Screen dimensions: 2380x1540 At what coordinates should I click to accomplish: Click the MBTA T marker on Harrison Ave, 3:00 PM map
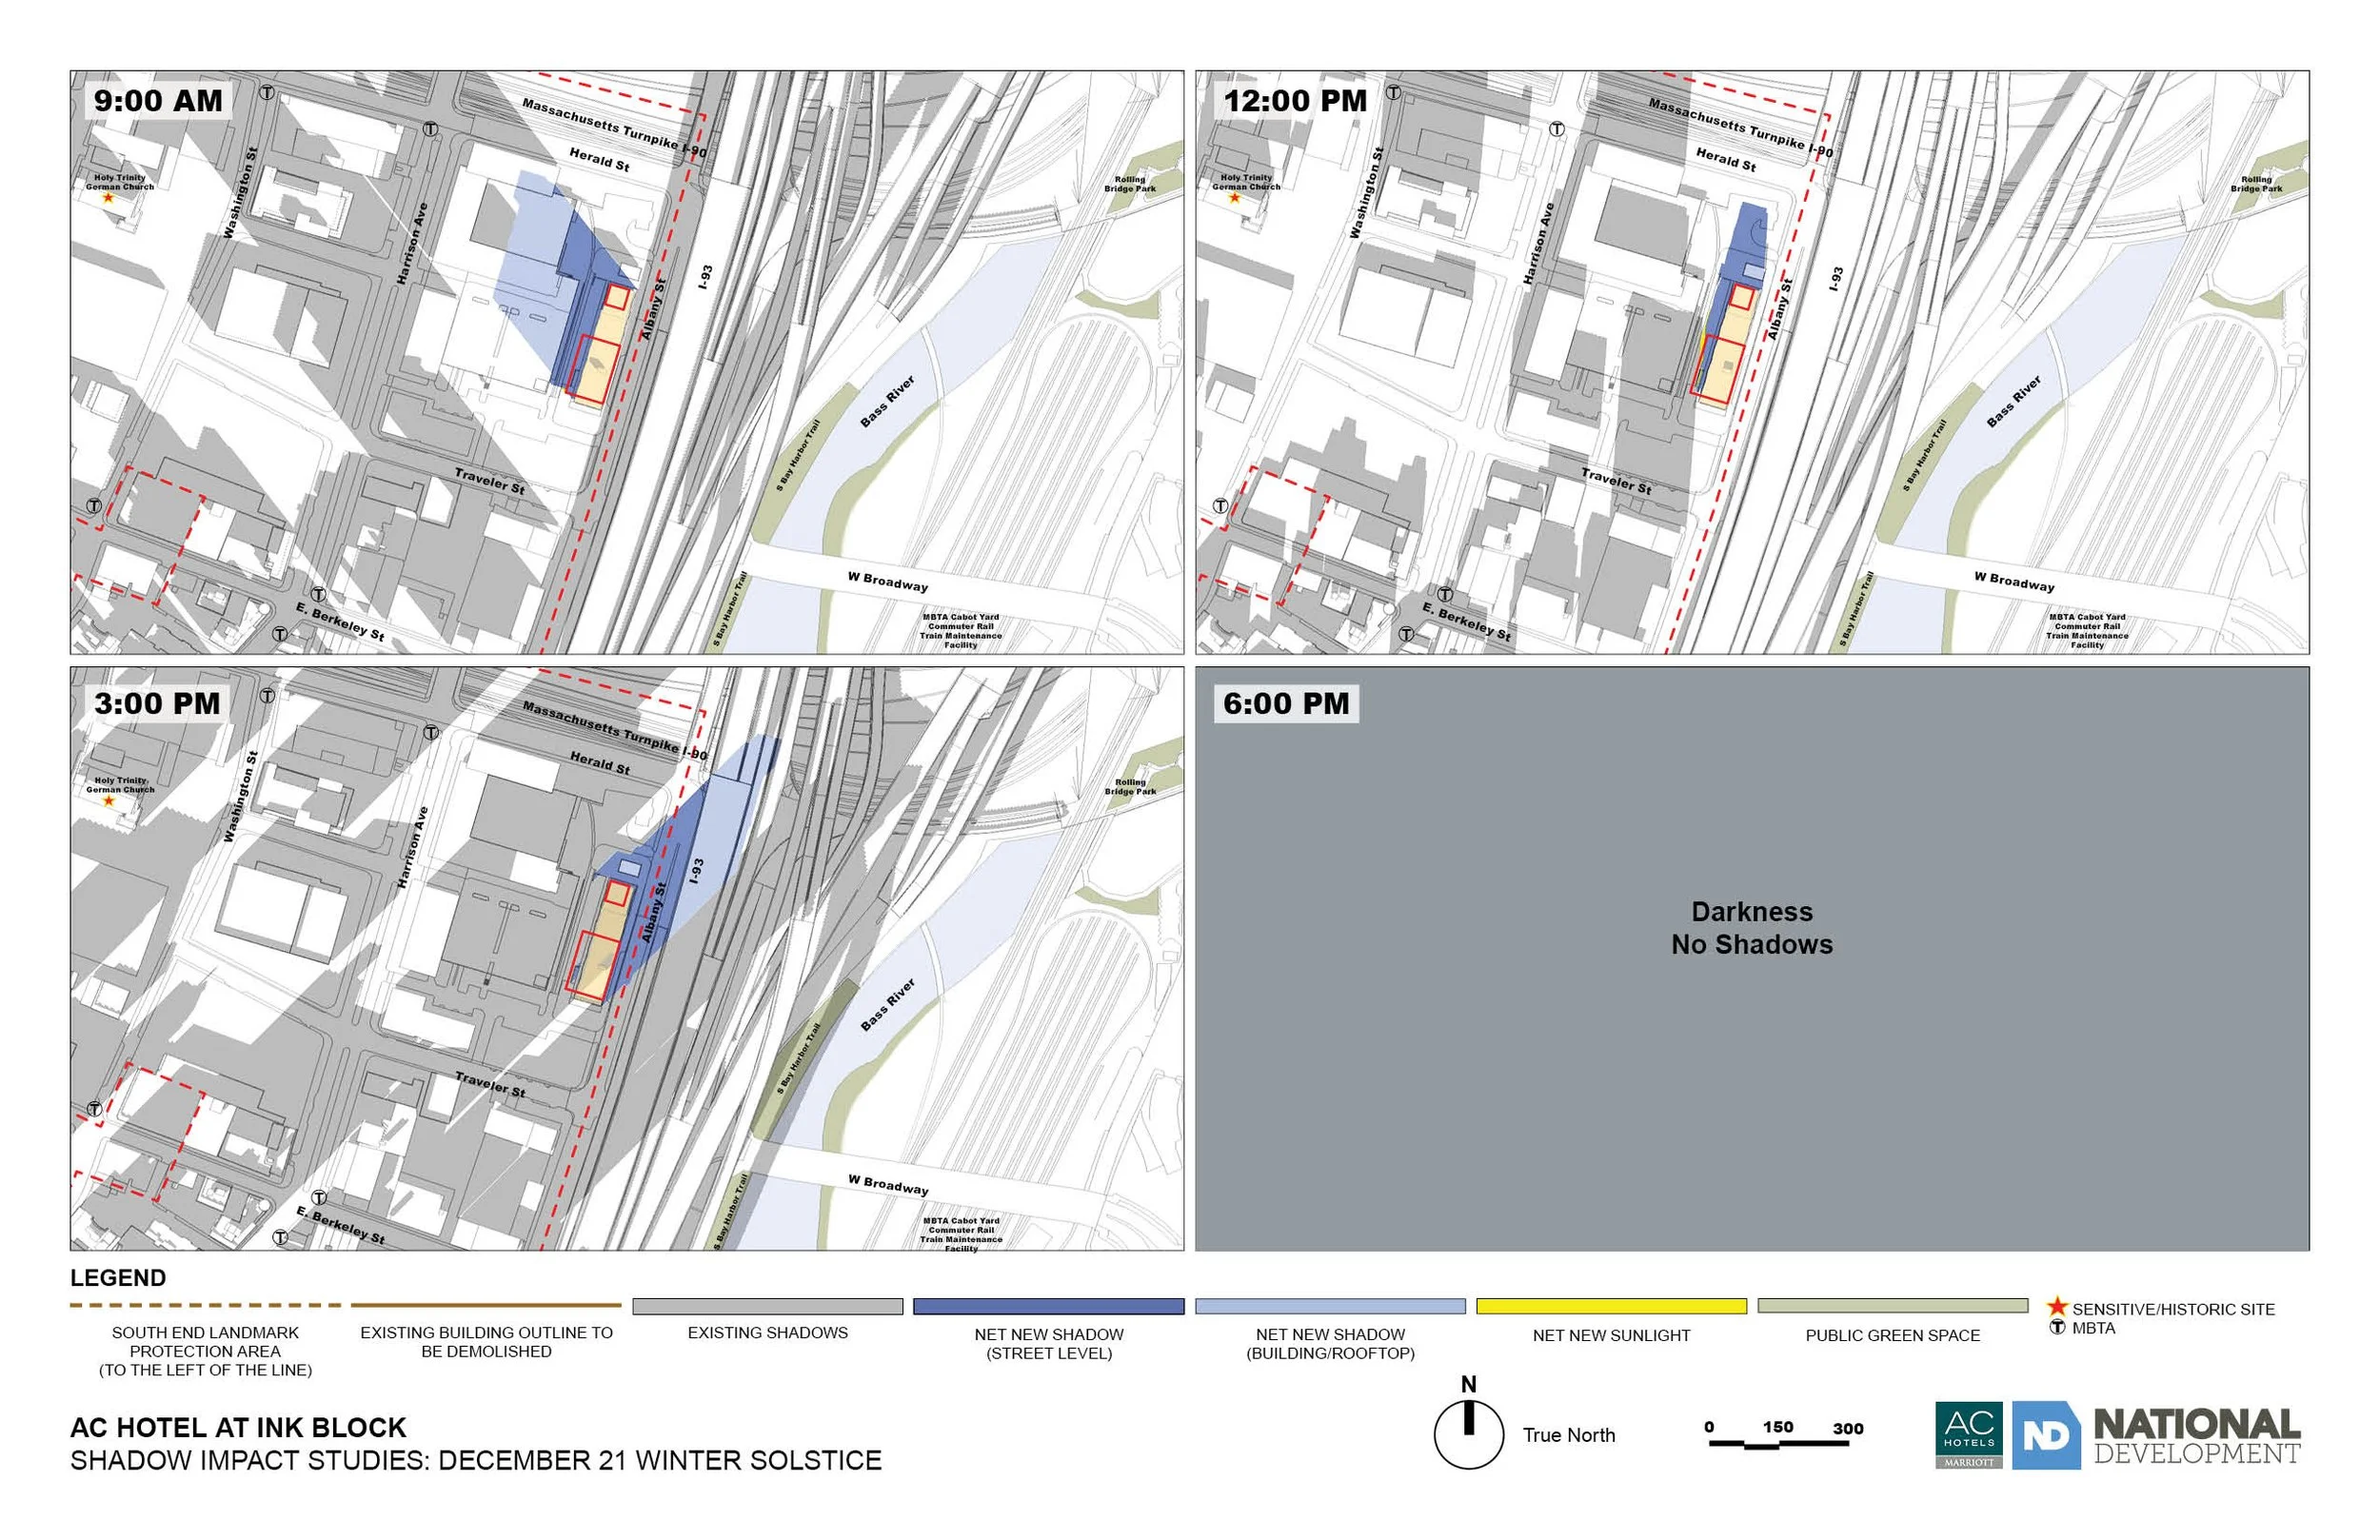[431, 732]
